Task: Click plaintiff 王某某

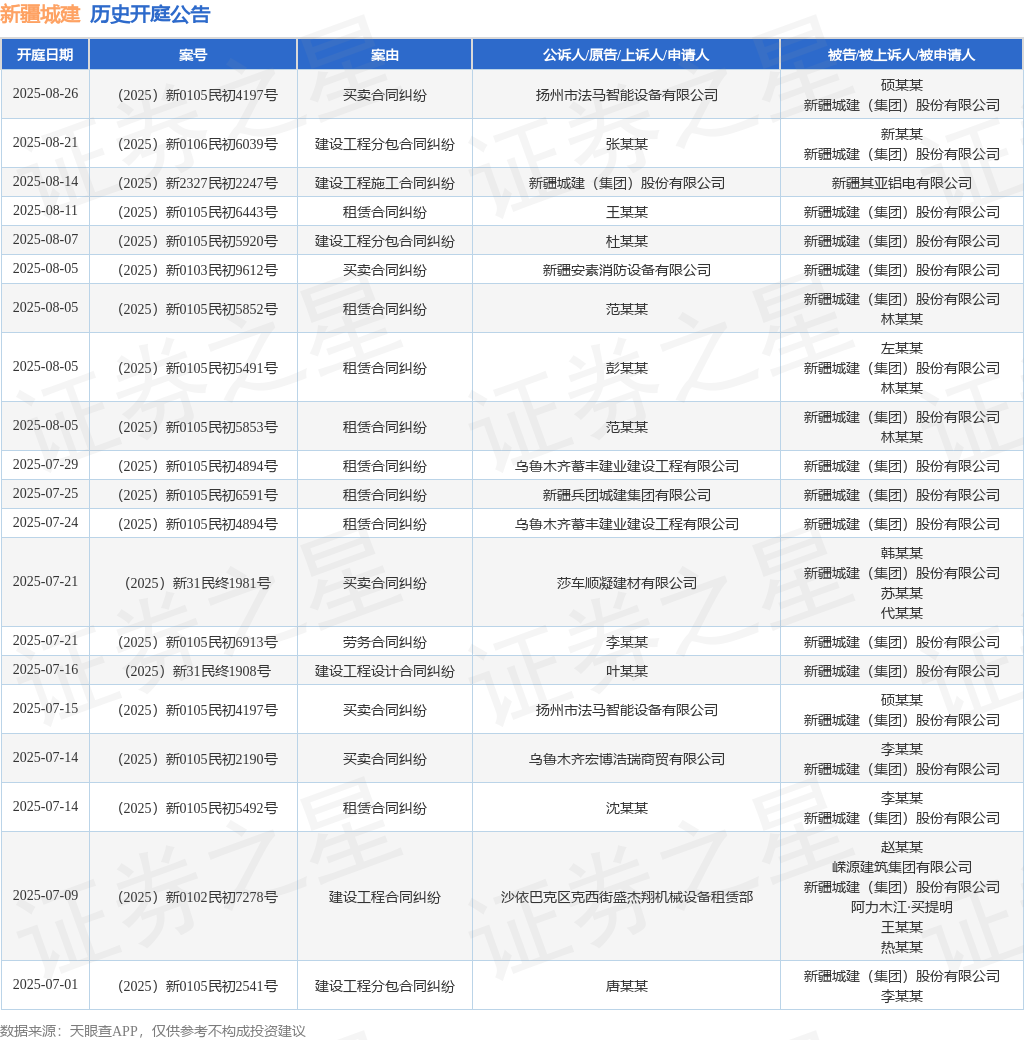Action: pos(627,212)
